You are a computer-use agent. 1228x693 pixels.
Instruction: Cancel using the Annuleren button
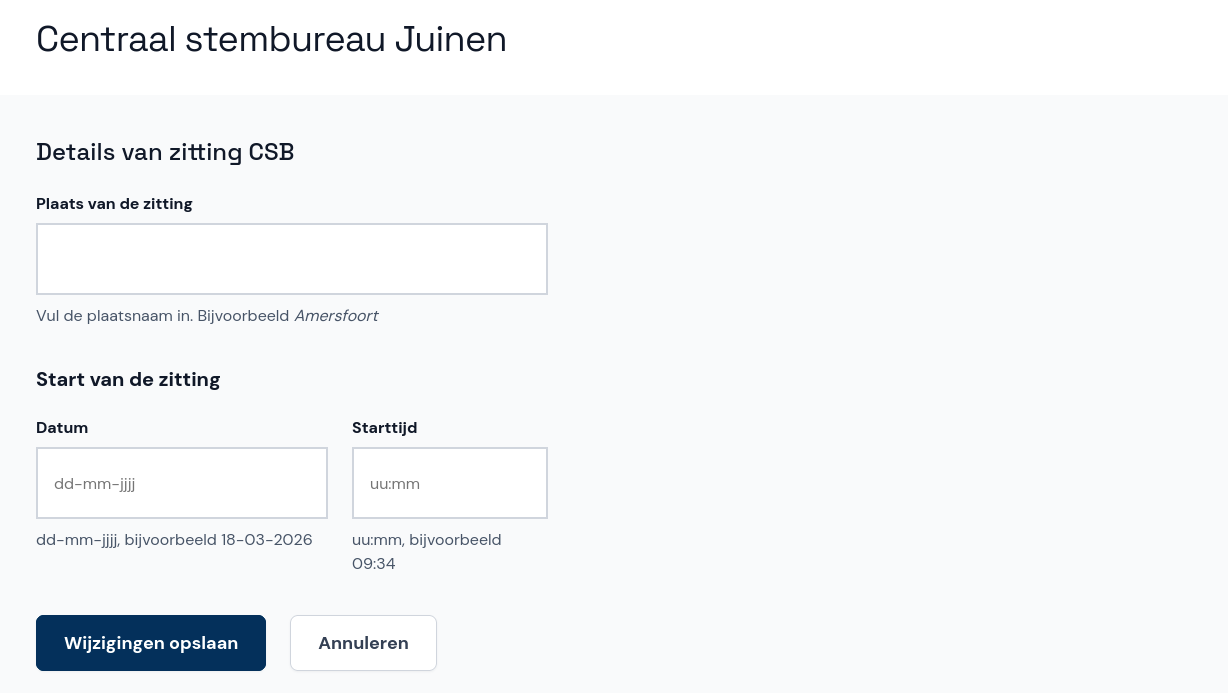(363, 643)
